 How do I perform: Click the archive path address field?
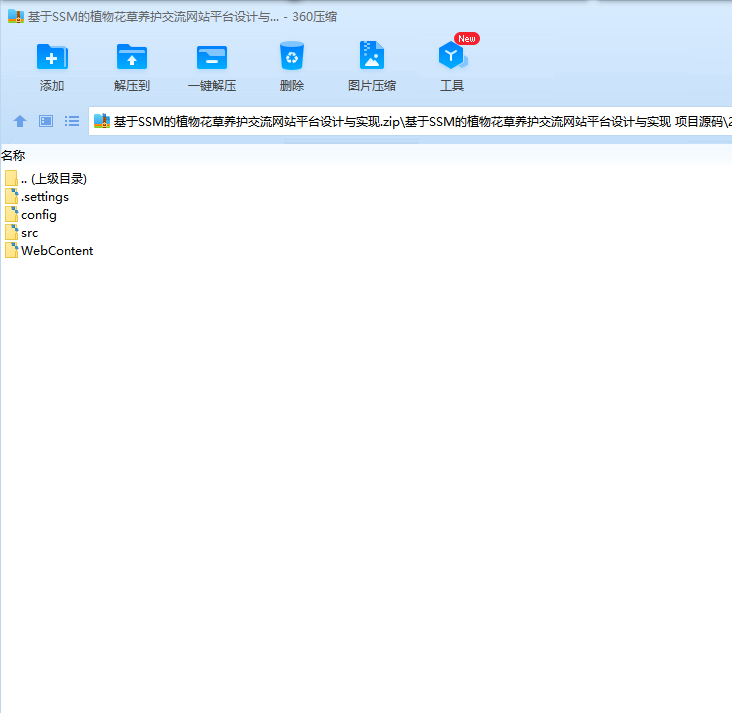[410, 121]
